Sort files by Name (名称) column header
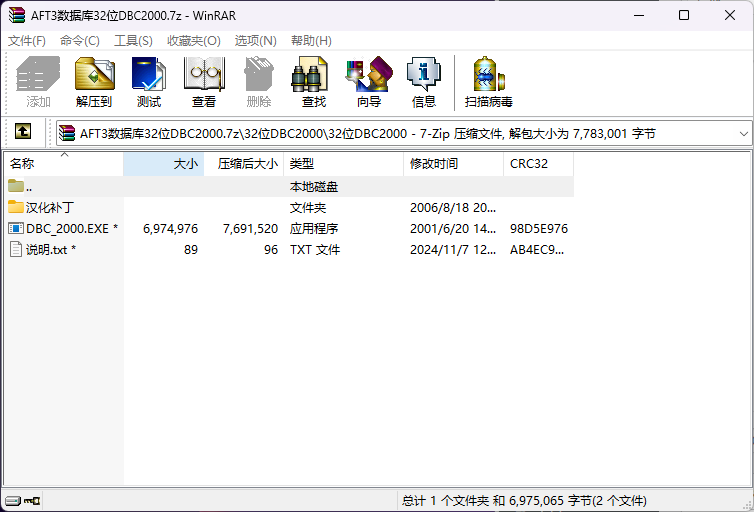Screen dimensions: 754x512 22,164
